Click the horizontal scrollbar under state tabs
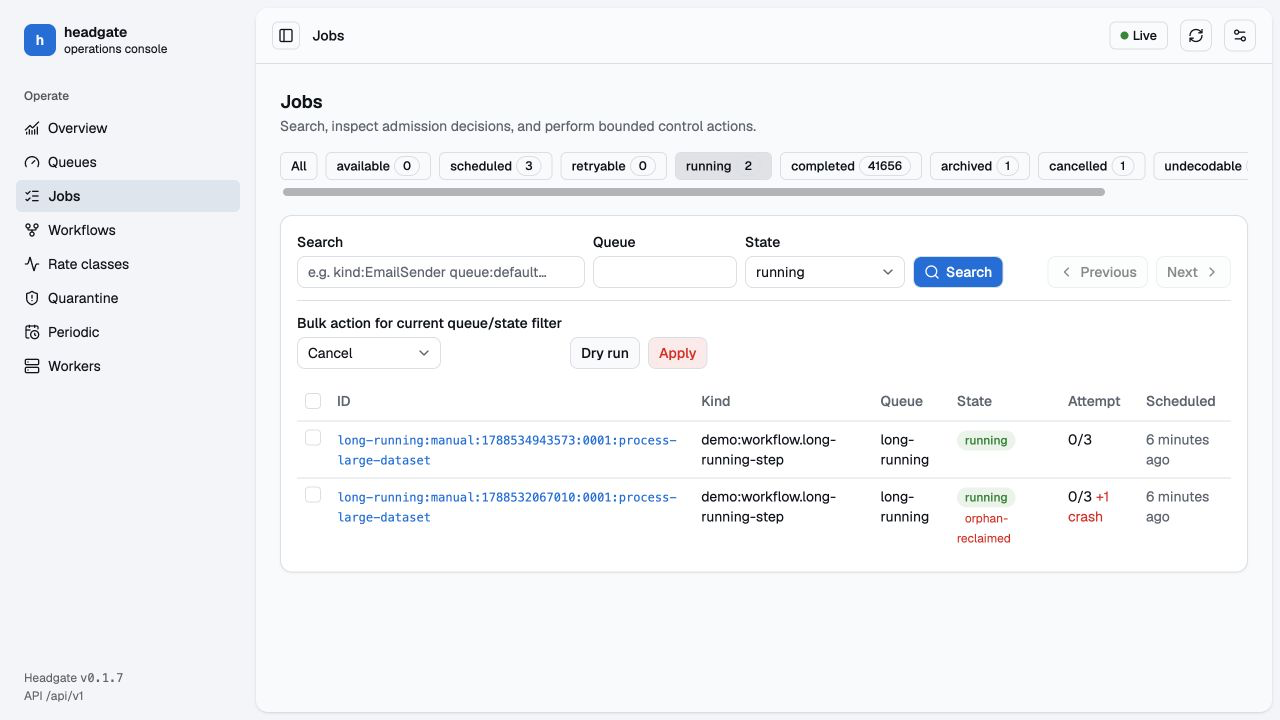1280x720 pixels. coord(694,192)
